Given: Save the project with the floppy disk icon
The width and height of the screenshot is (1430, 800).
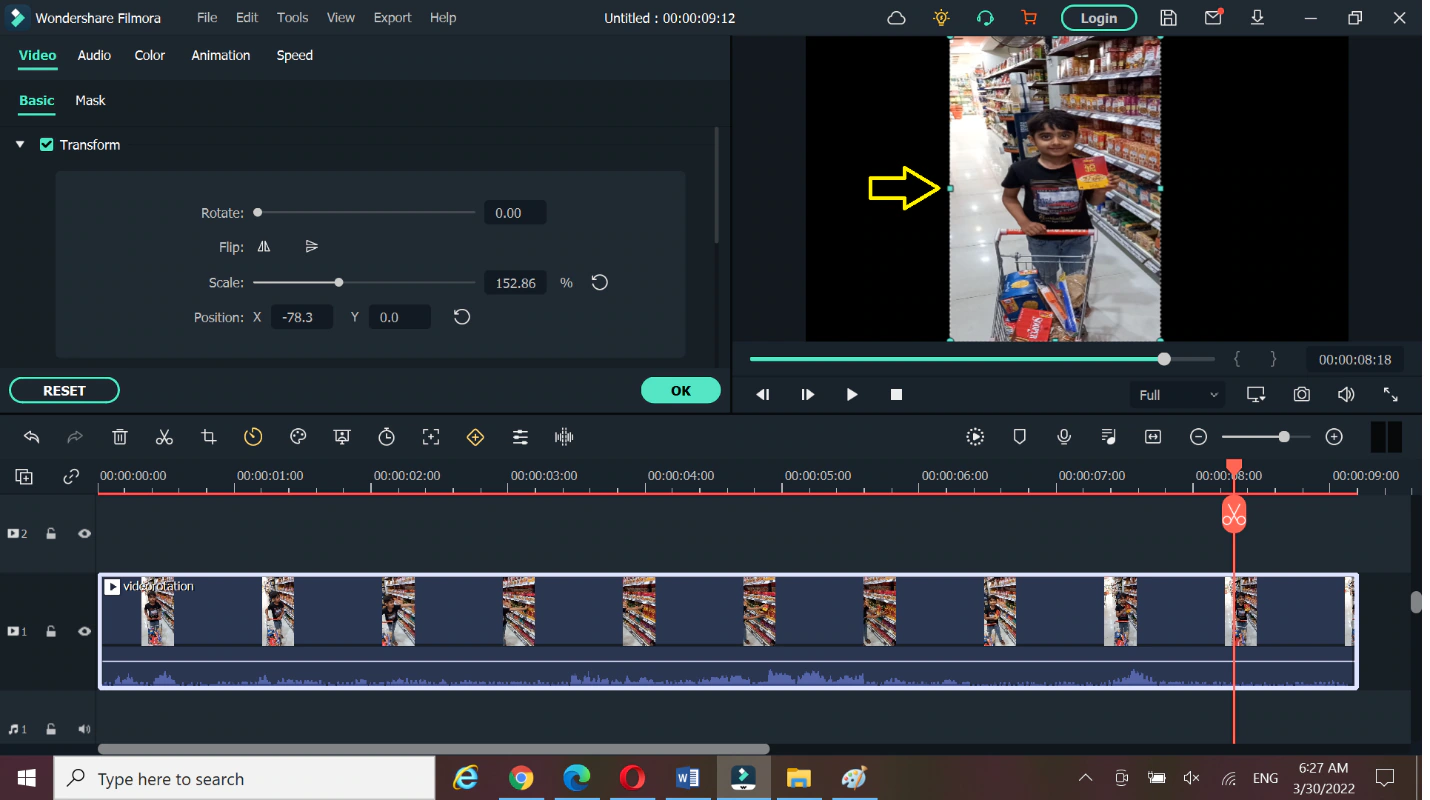Looking at the screenshot, I should tap(1168, 18).
